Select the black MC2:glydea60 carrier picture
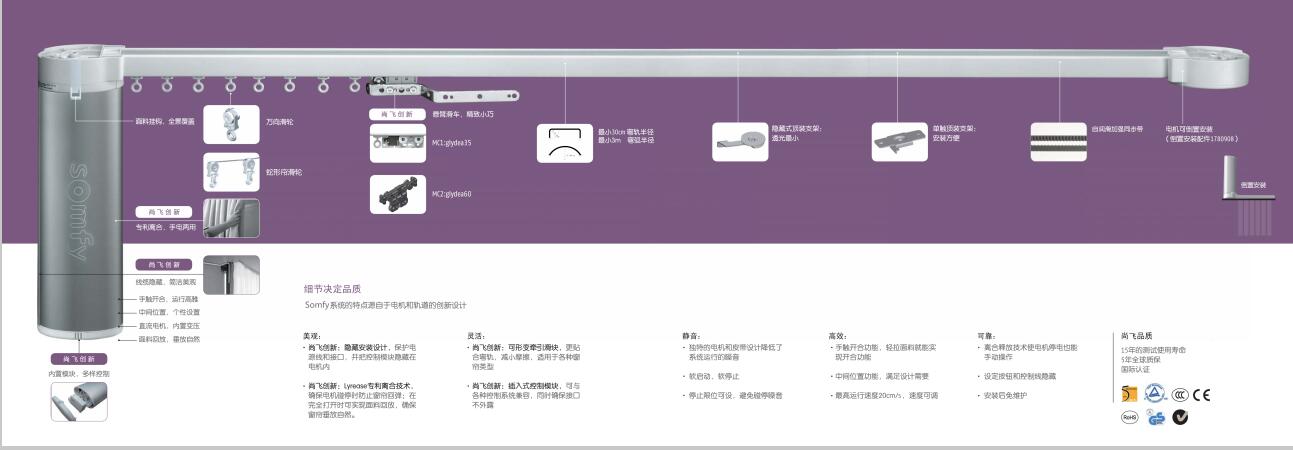This screenshot has height=450, width=1293. click(x=399, y=194)
